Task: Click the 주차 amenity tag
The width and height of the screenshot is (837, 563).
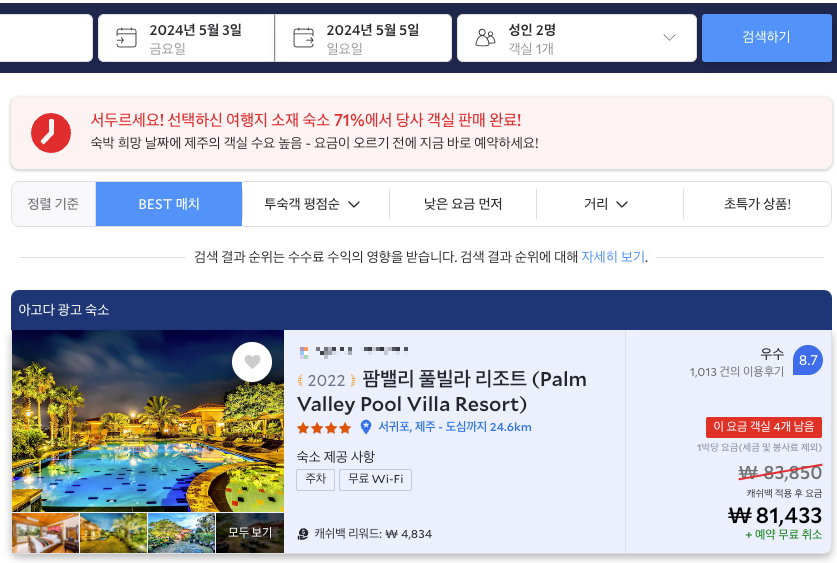Action: (x=315, y=479)
